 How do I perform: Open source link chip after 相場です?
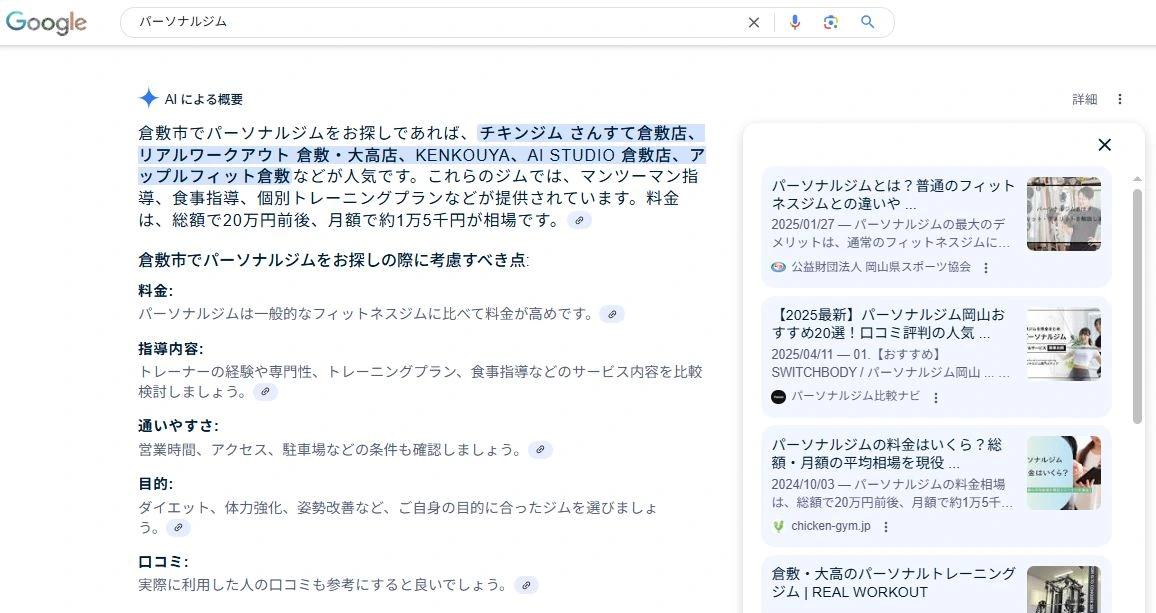tap(579, 221)
